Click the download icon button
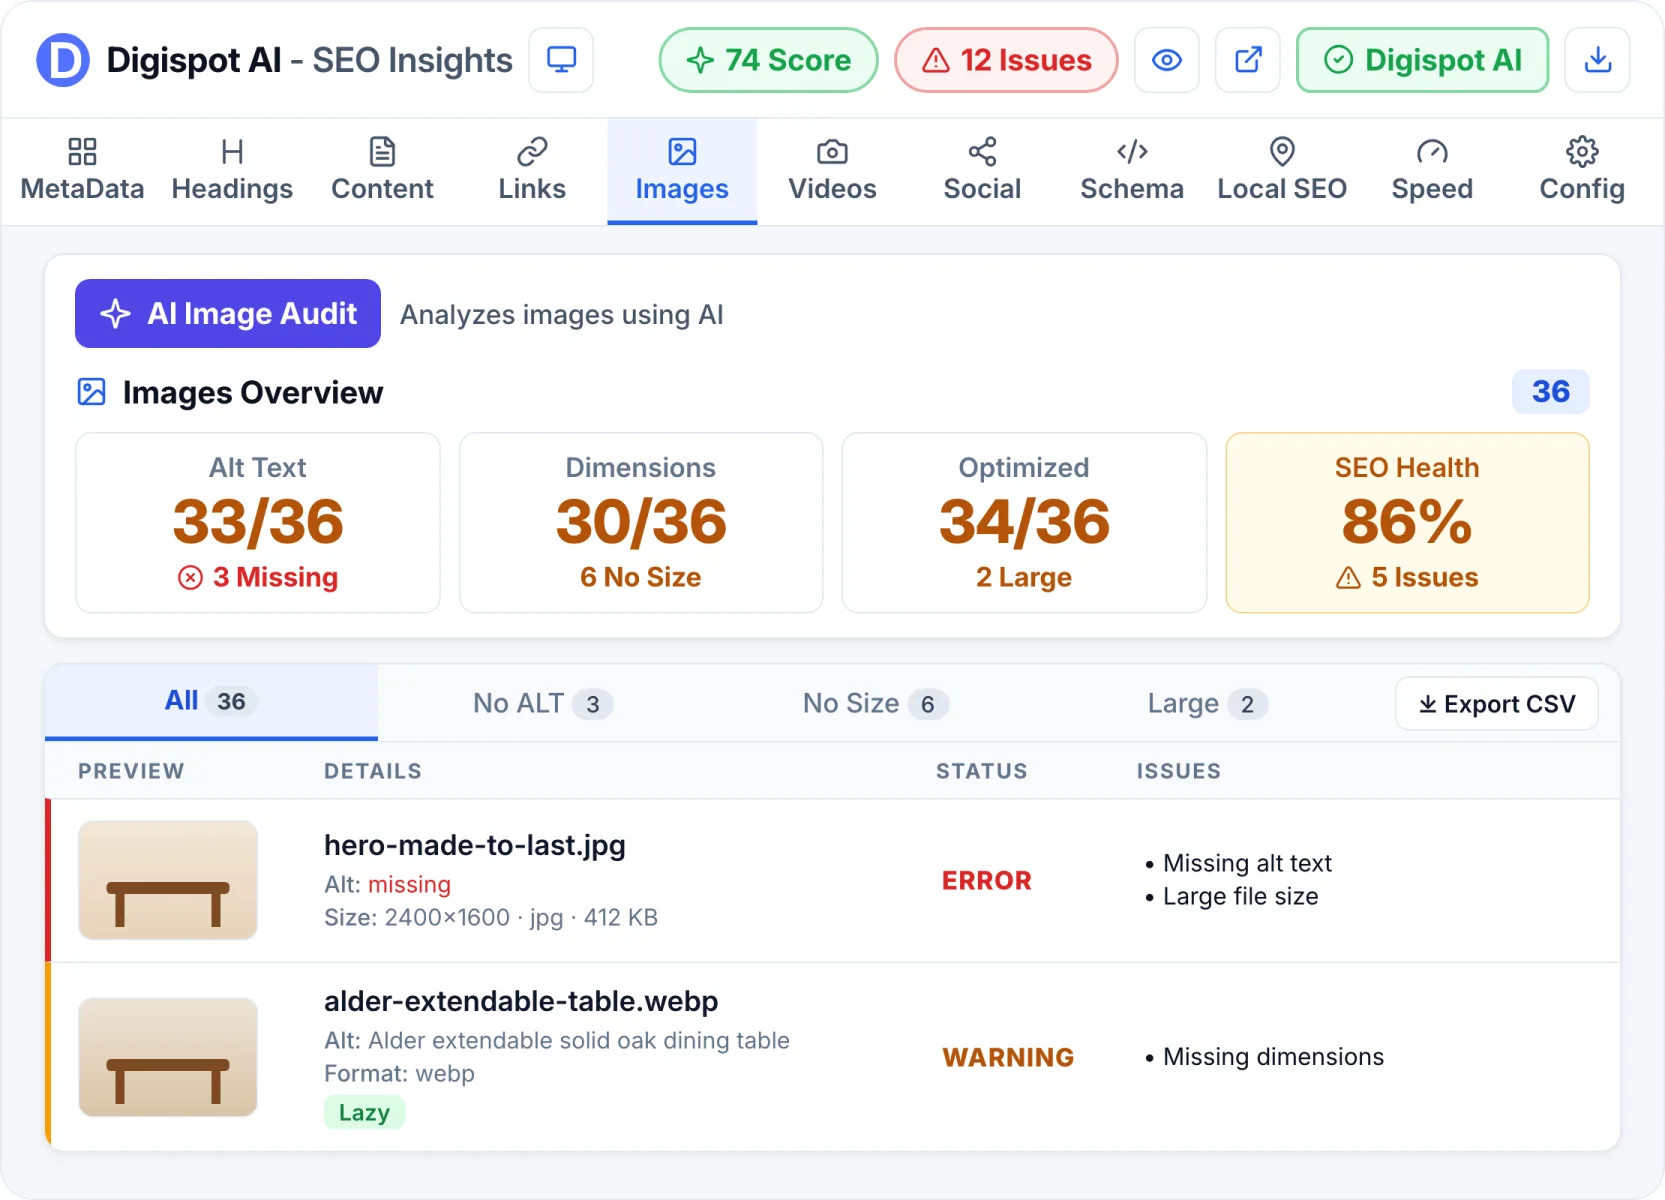The width and height of the screenshot is (1665, 1200). click(1598, 60)
